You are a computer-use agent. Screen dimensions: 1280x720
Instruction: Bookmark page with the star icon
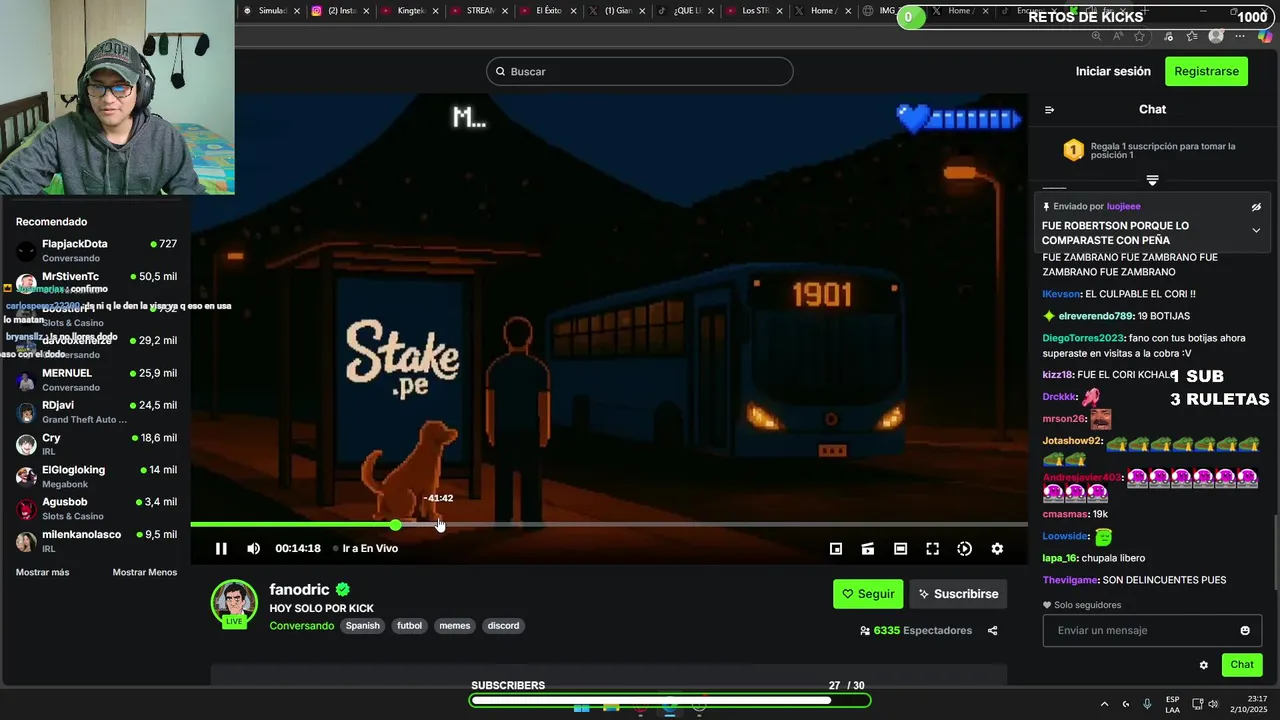[x=1139, y=36]
